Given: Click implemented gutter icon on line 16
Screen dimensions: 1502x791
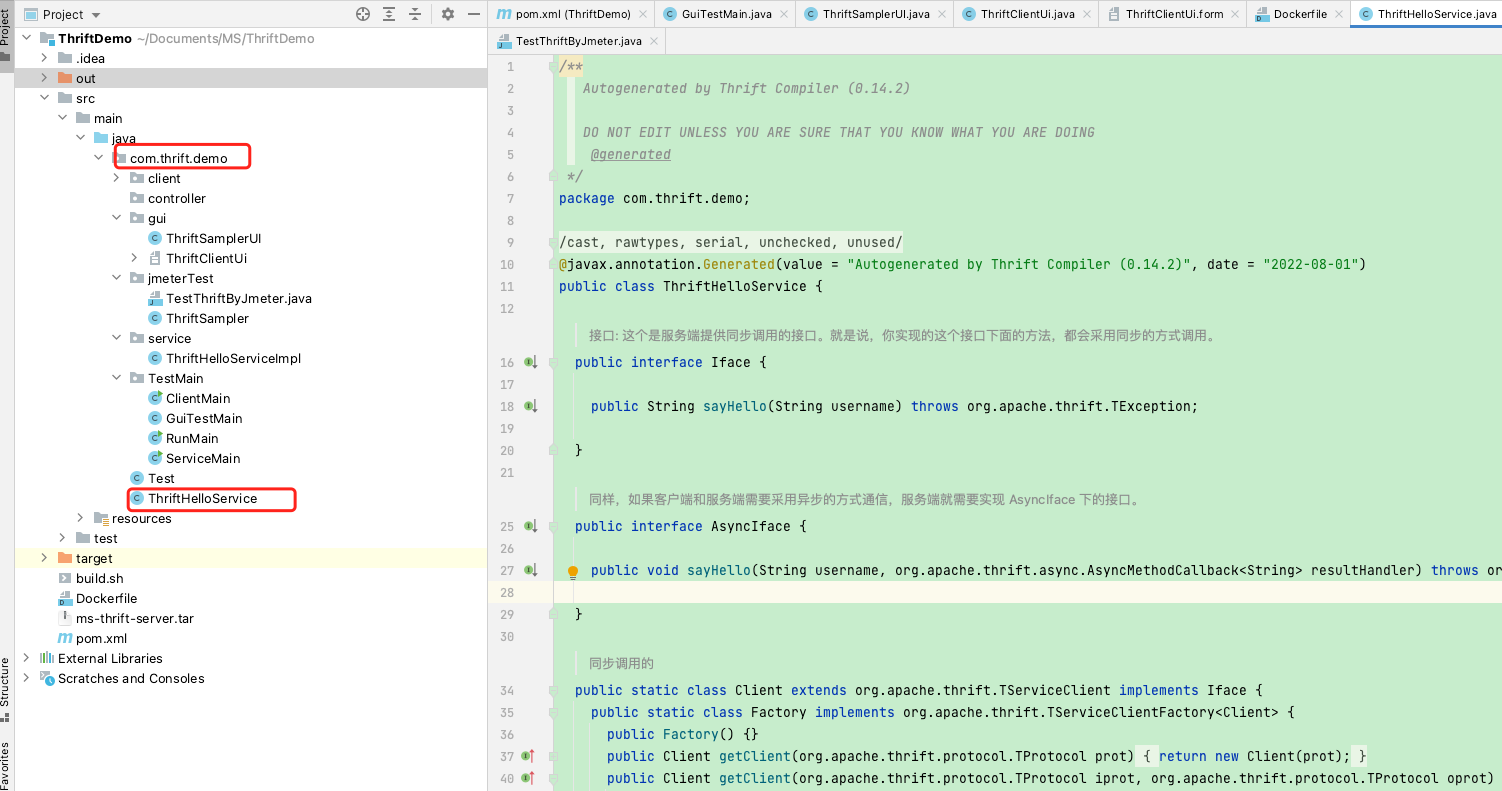Looking at the screenshot, I should tap(530, 362).
